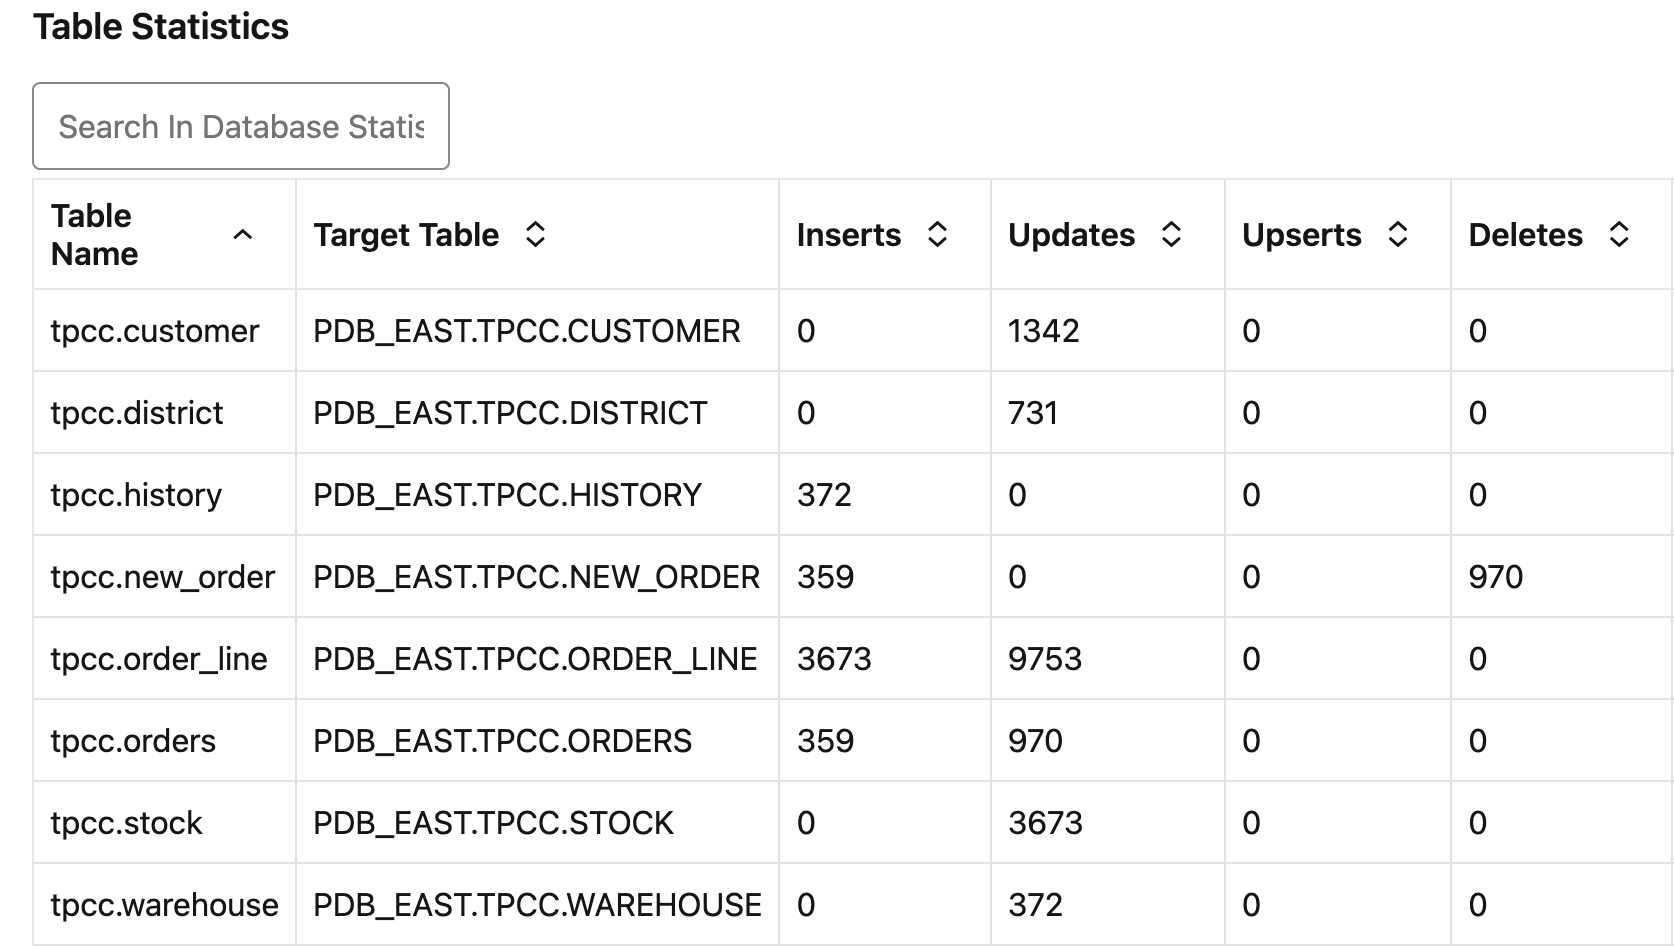Click the Table Name column header
This screenshot has height=946, width=1674.
pos(94,235)
